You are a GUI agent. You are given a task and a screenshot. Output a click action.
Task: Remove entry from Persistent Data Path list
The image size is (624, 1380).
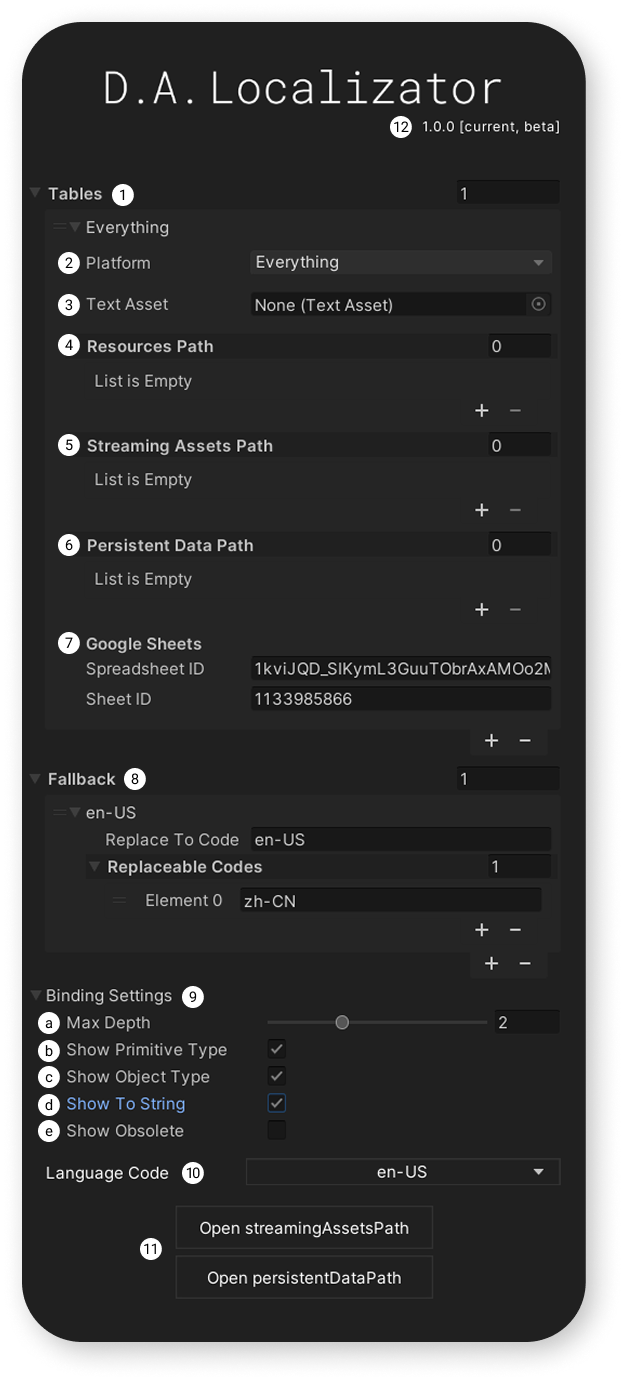click(x=515, y=610)
